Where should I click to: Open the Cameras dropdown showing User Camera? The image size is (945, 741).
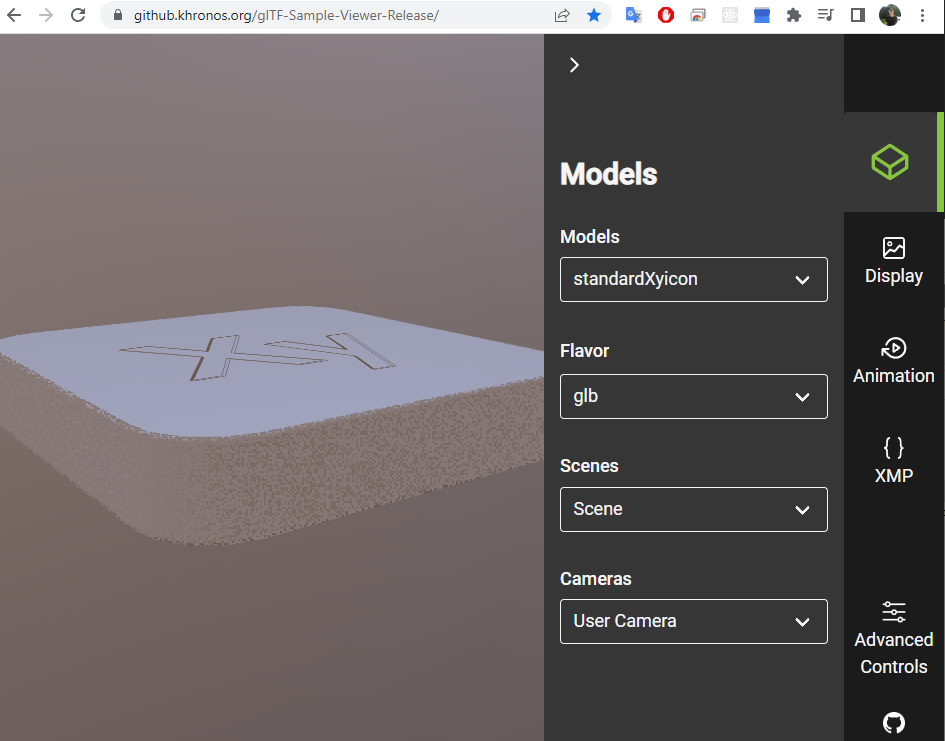tap(693, 621)
